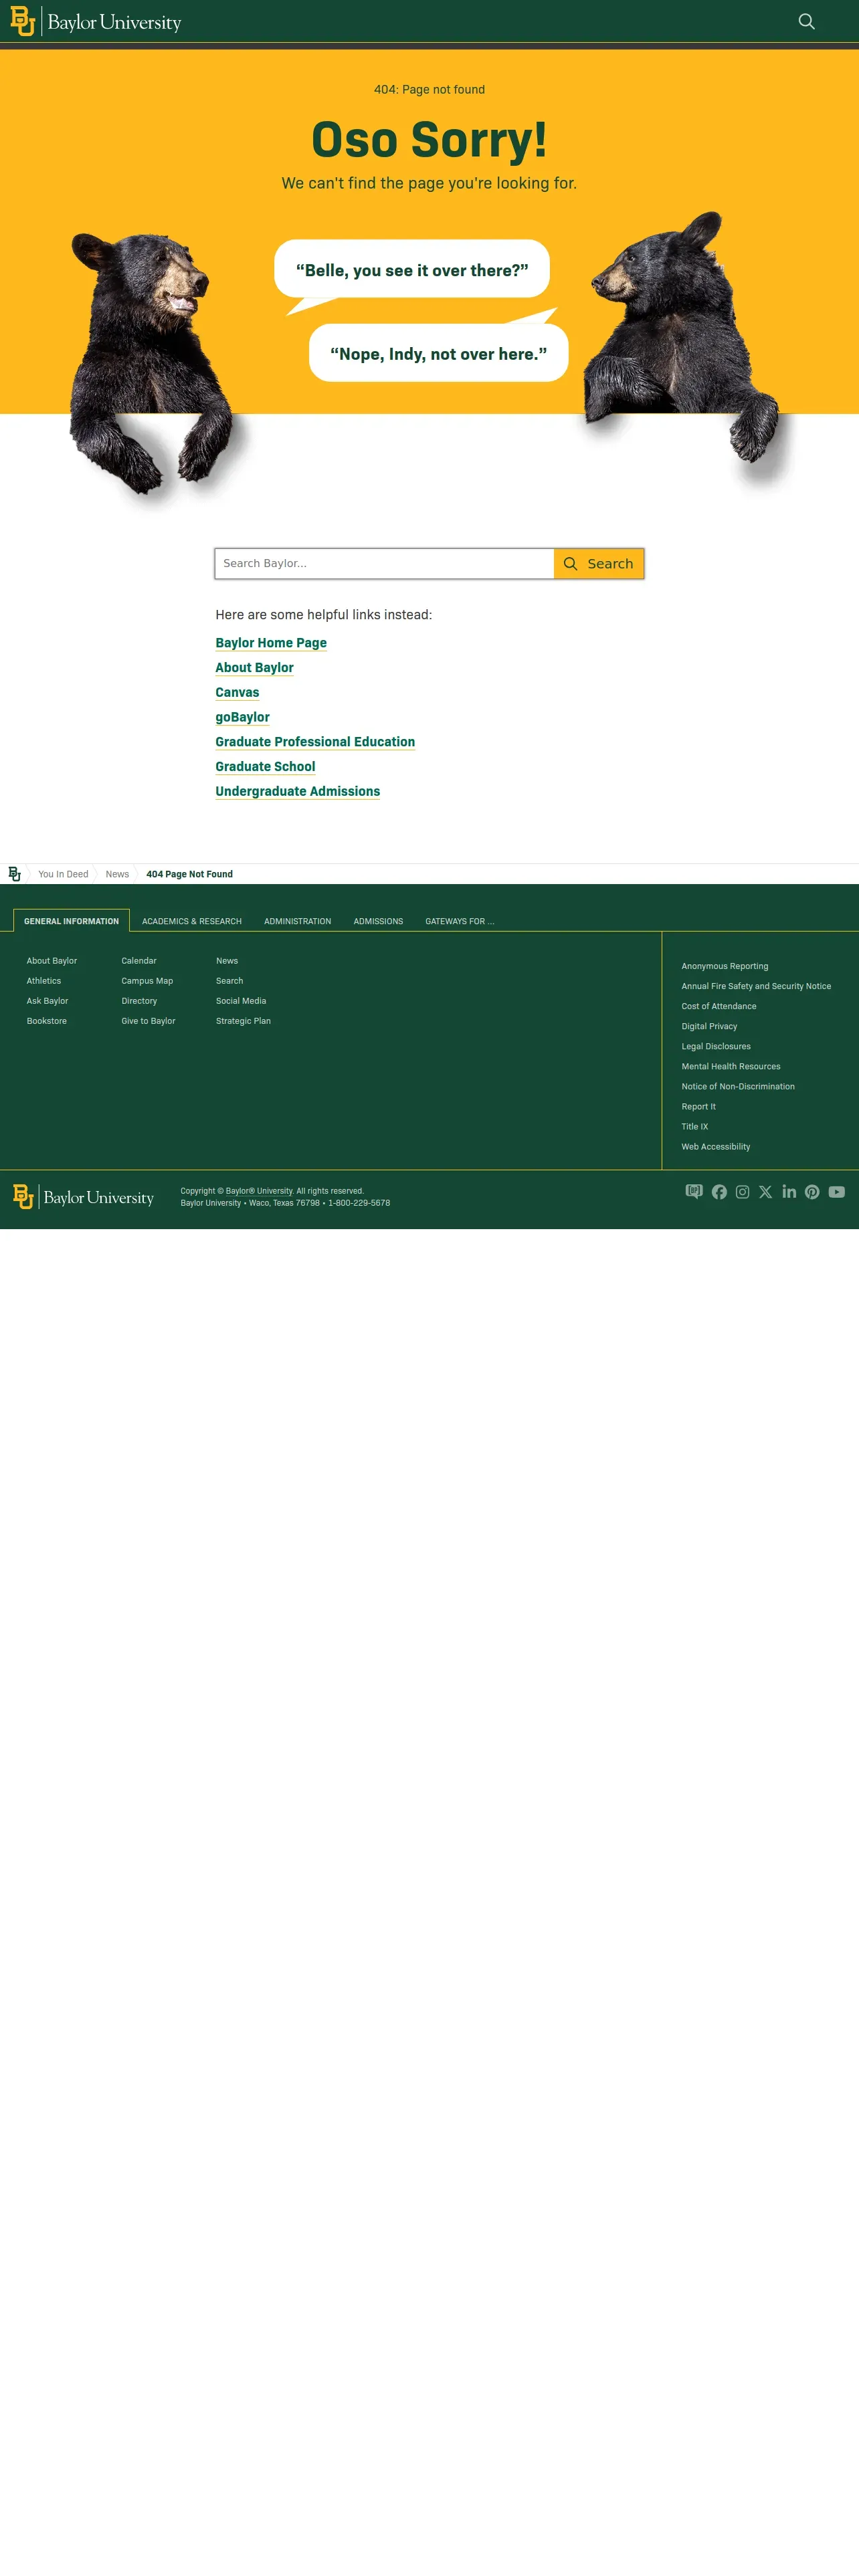Open the Campus Map footer link

pos(147,981)
